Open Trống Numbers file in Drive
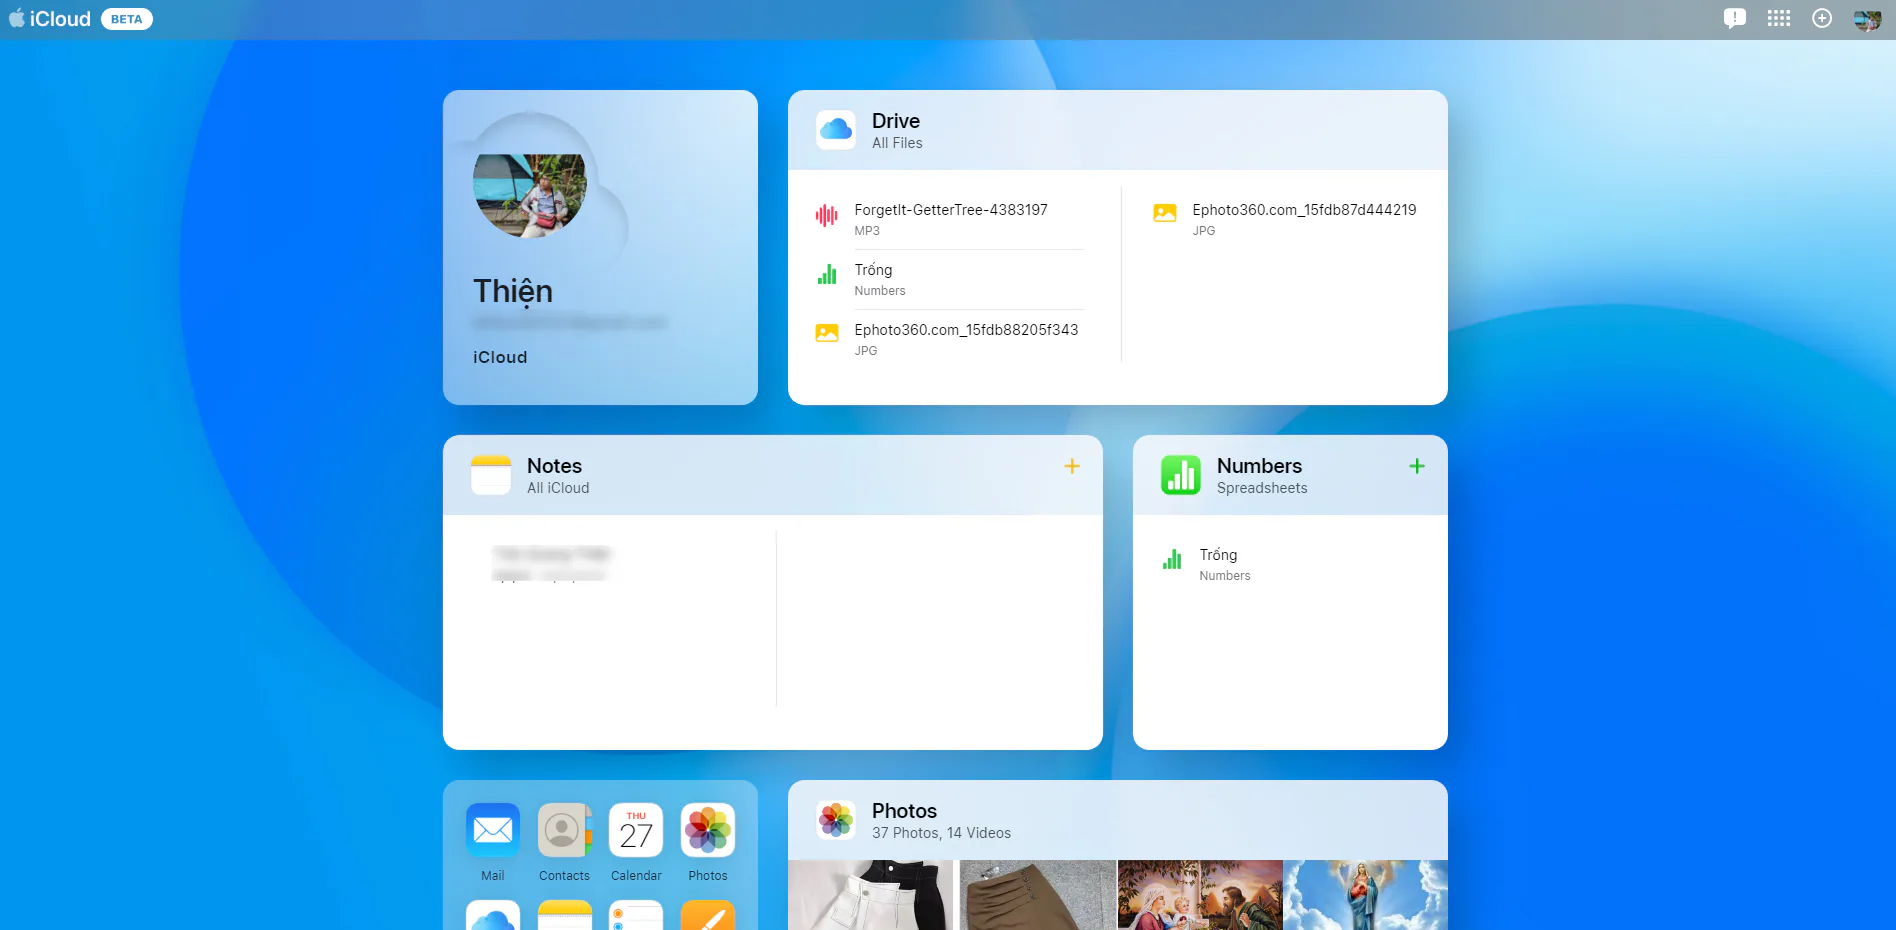1896x930 pixels. point(950,279)
